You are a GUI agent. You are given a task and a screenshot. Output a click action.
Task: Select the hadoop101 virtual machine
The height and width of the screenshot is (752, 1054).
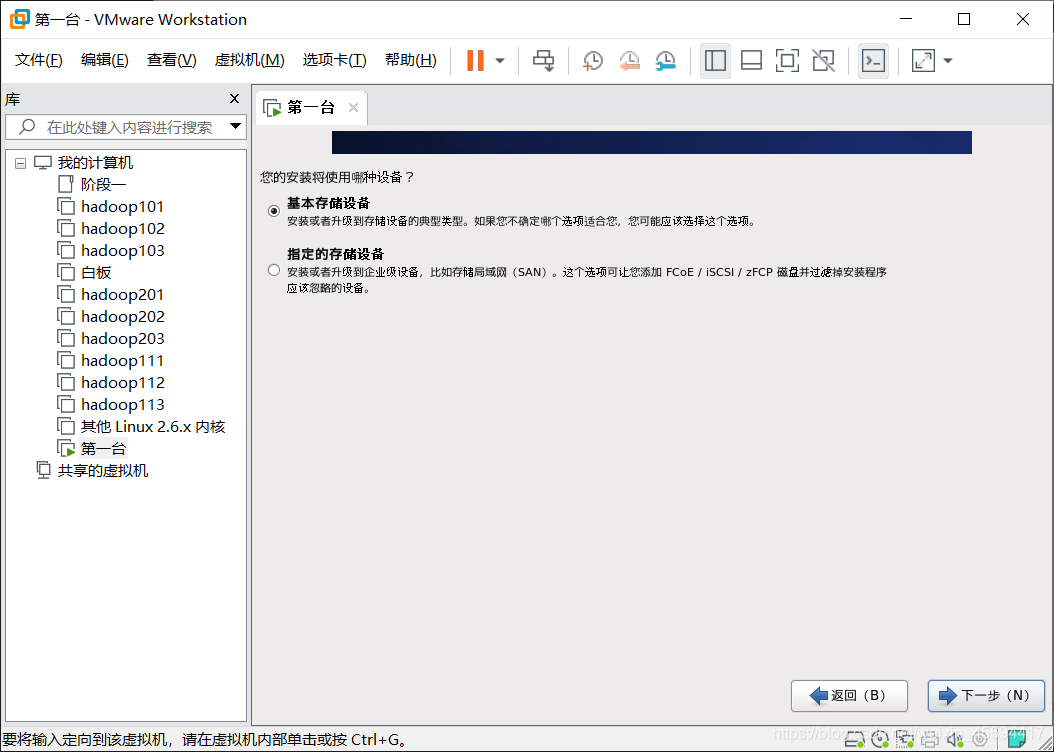point(122,206)
